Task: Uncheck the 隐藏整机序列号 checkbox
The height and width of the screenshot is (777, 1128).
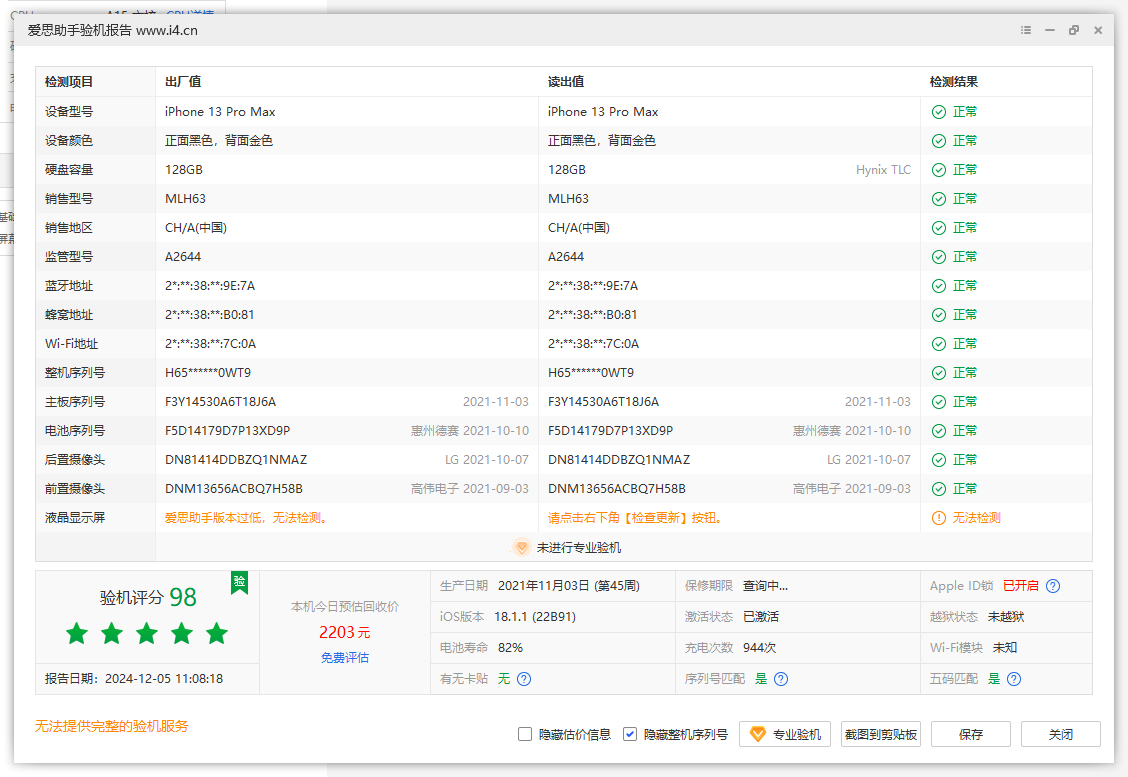Action: 630,734
